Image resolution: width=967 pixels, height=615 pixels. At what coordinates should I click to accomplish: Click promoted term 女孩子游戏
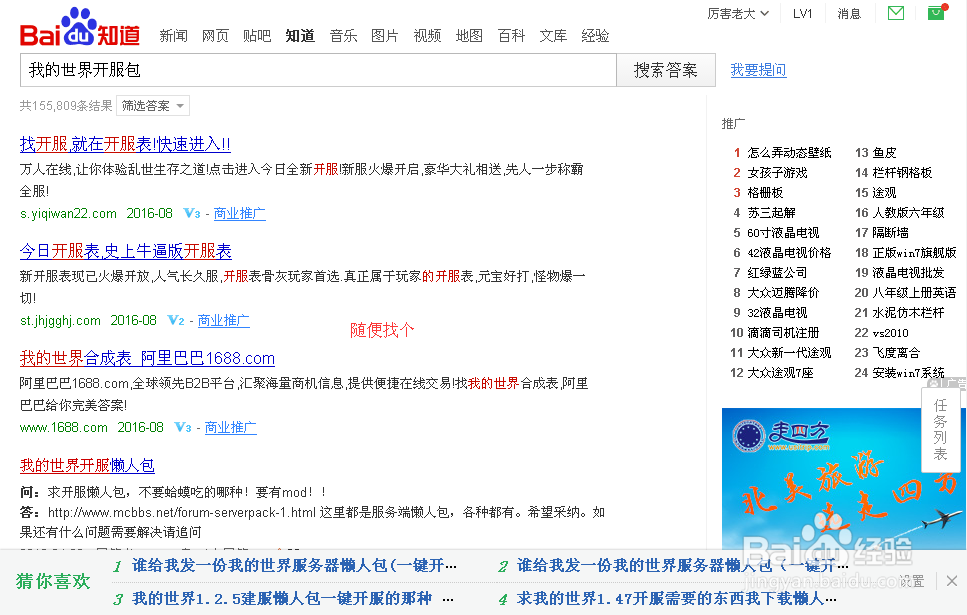click(x=777, y=173)
